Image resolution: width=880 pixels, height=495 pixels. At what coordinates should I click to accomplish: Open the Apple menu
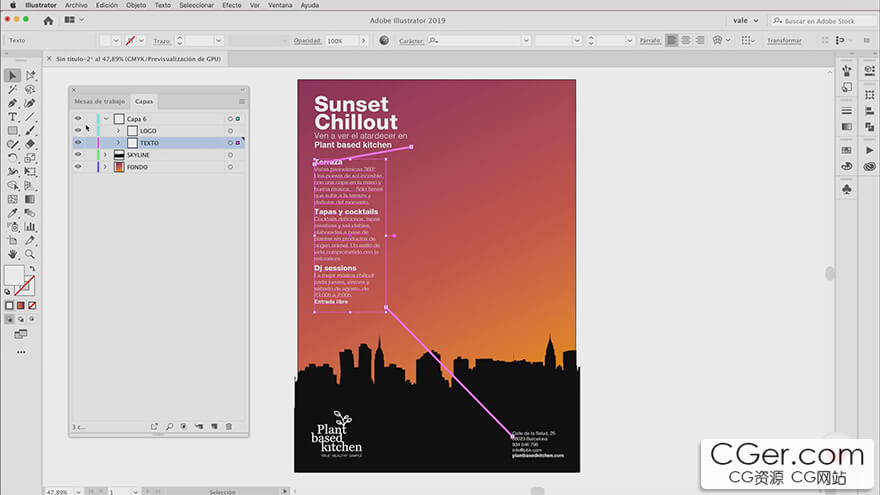12,5
